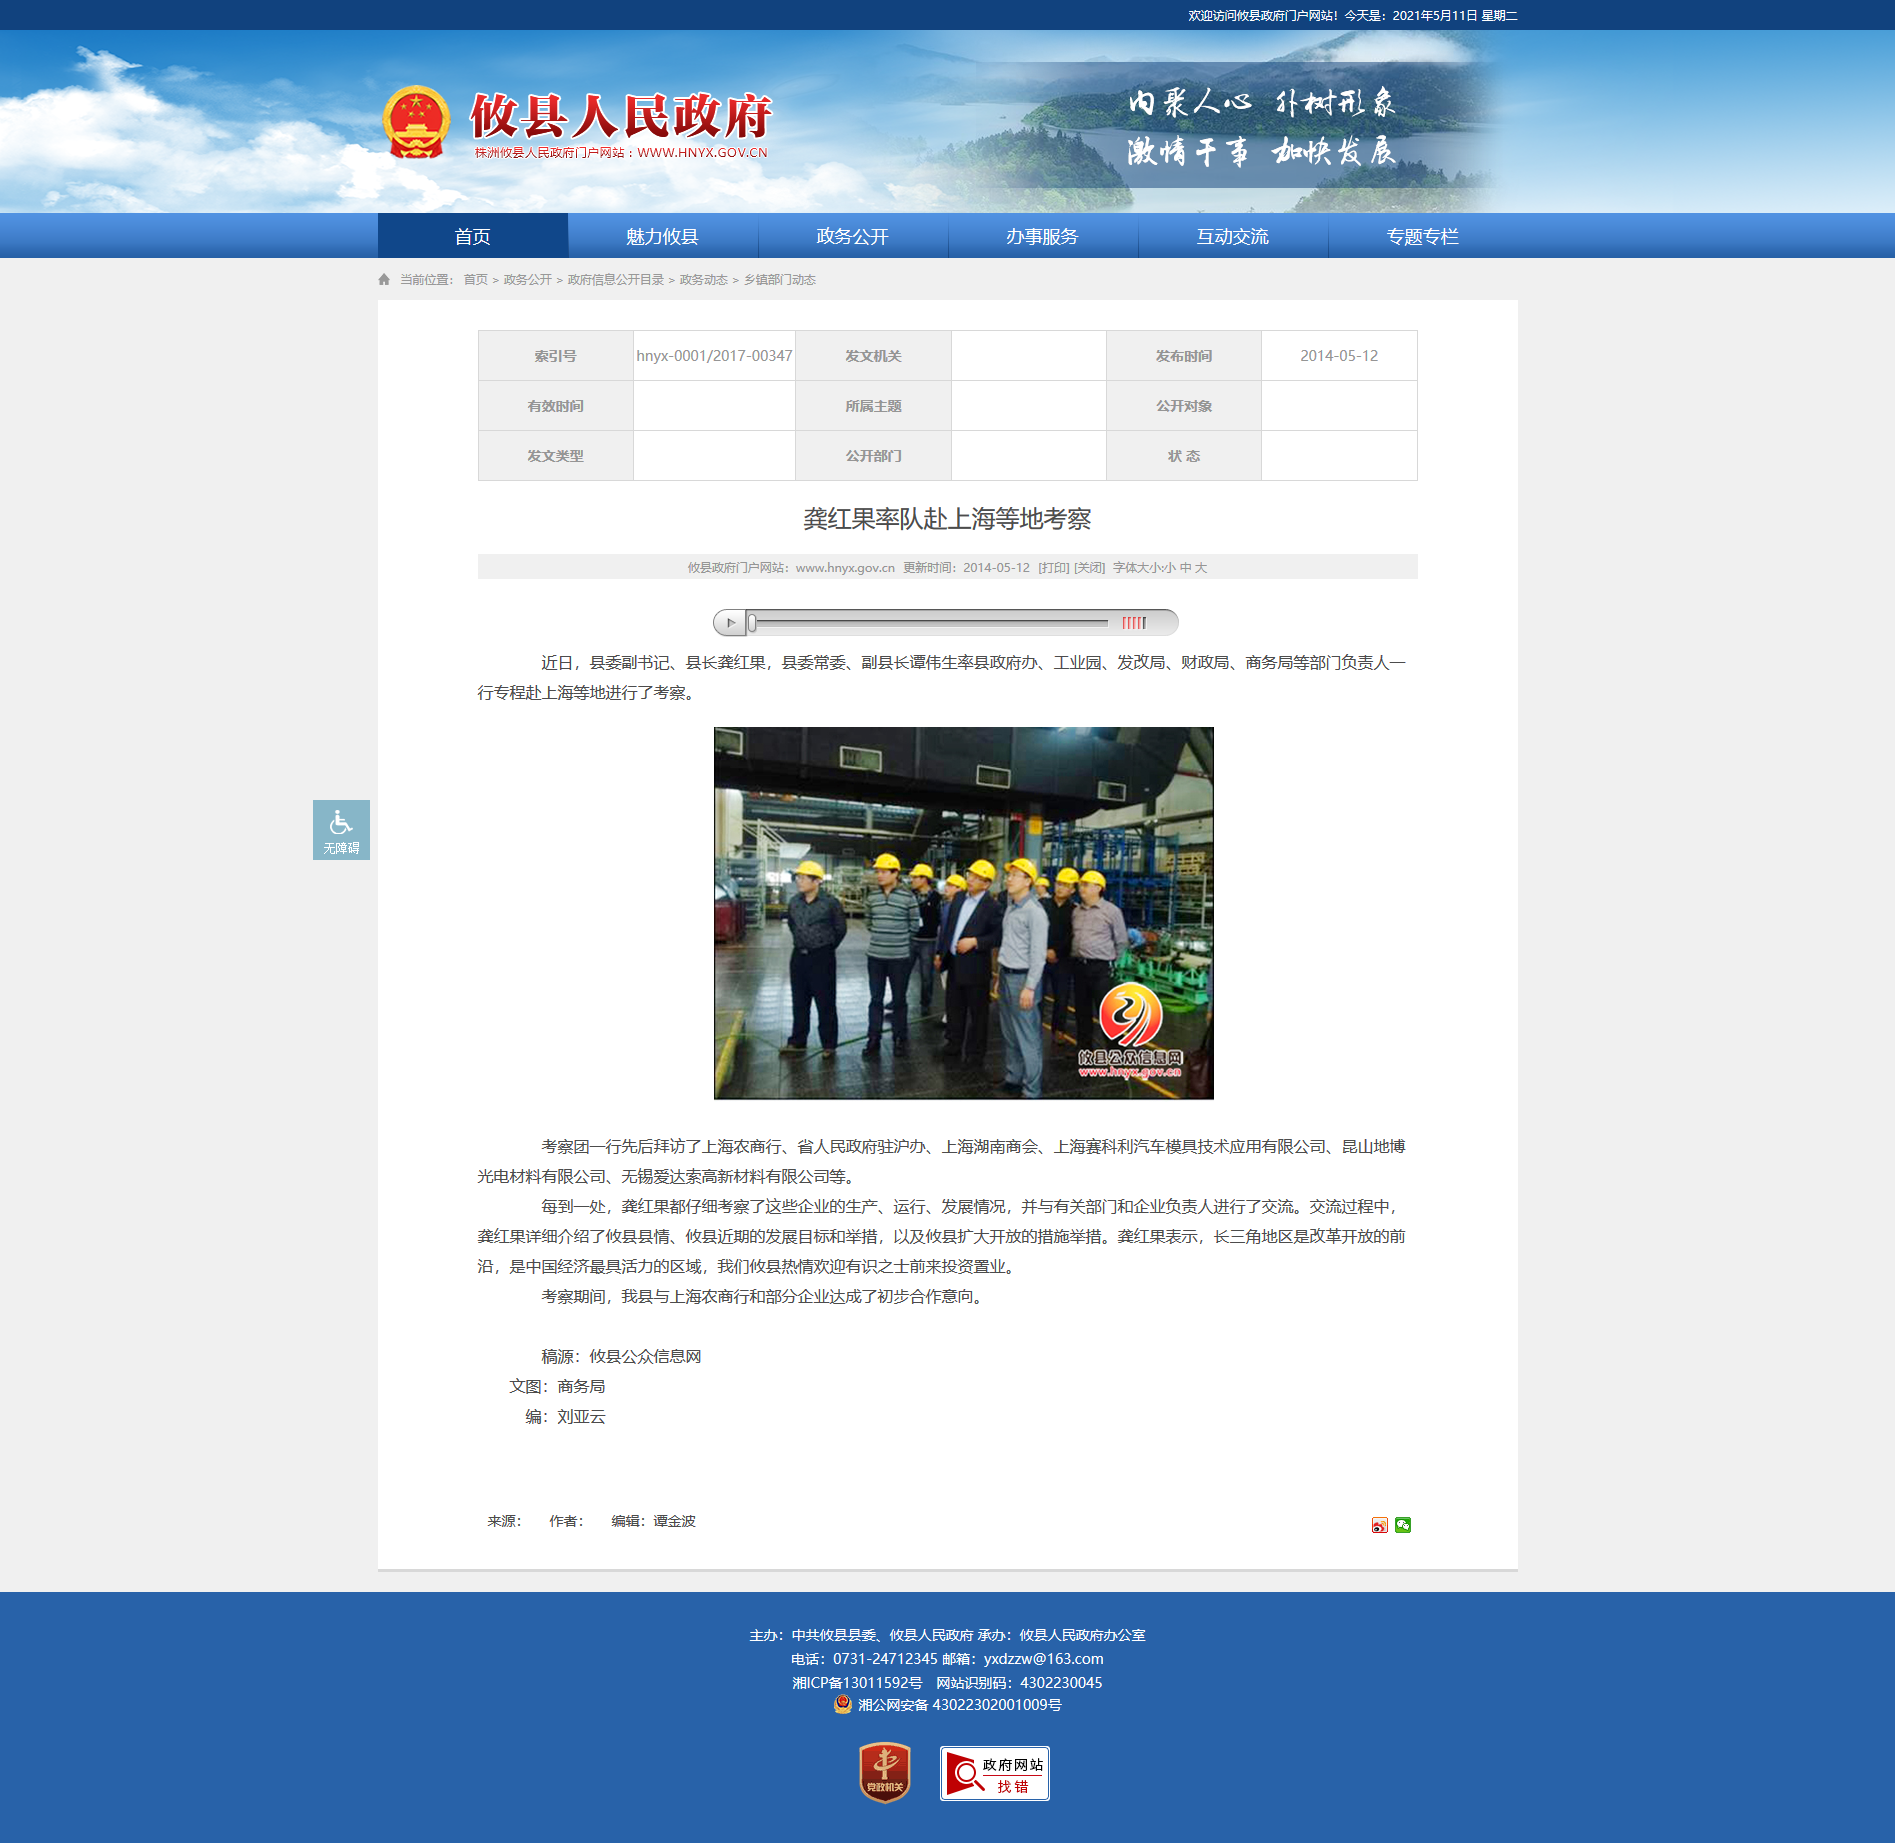The image size is (1895, 1843).
Task: Open the 办事服务 navigation menu
Action: 1043,236
